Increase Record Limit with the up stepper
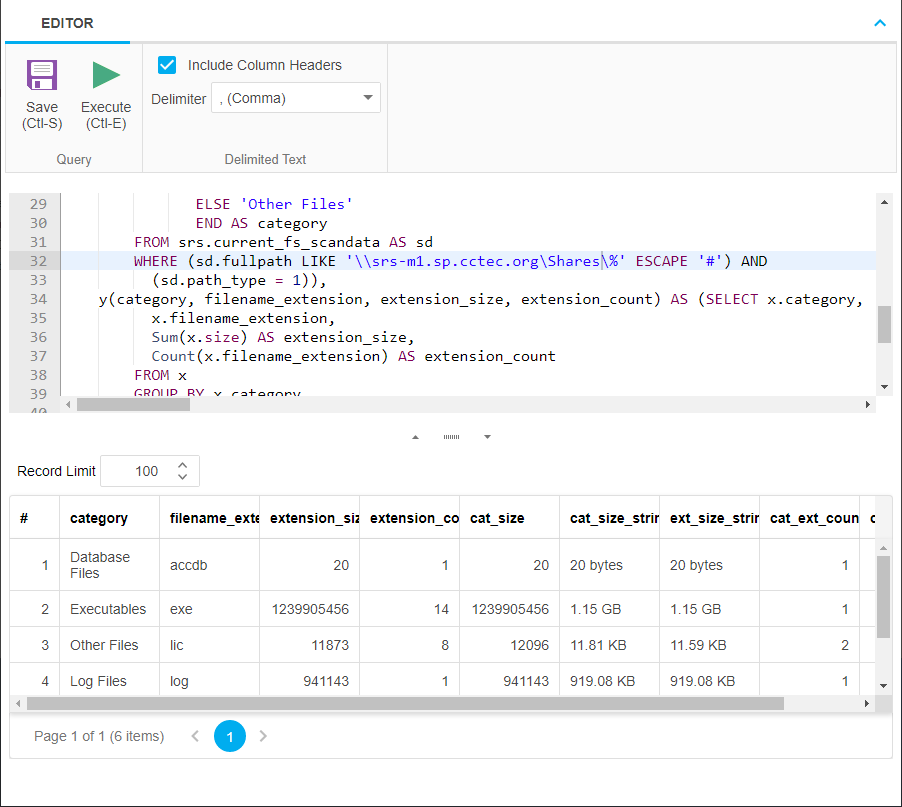This screenshot has width=902, height=807. click(181, 465)
